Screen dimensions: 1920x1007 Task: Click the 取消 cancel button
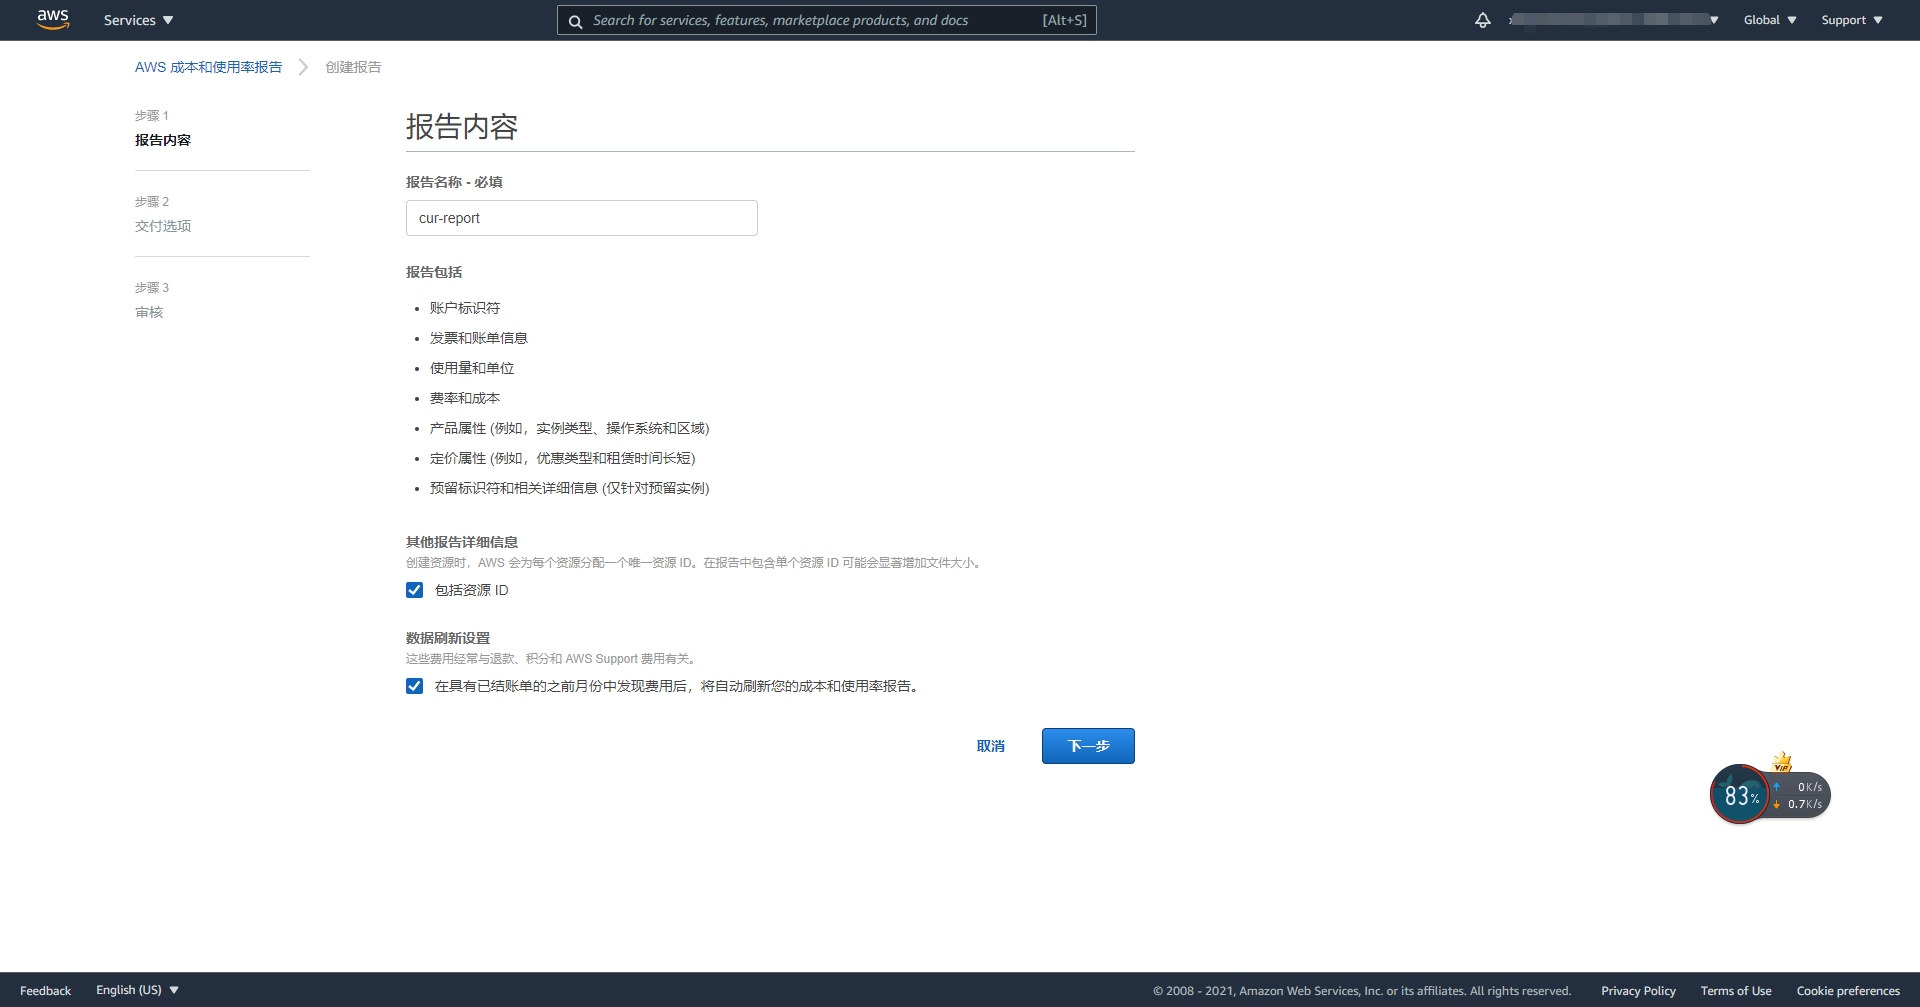pos(991,746)
